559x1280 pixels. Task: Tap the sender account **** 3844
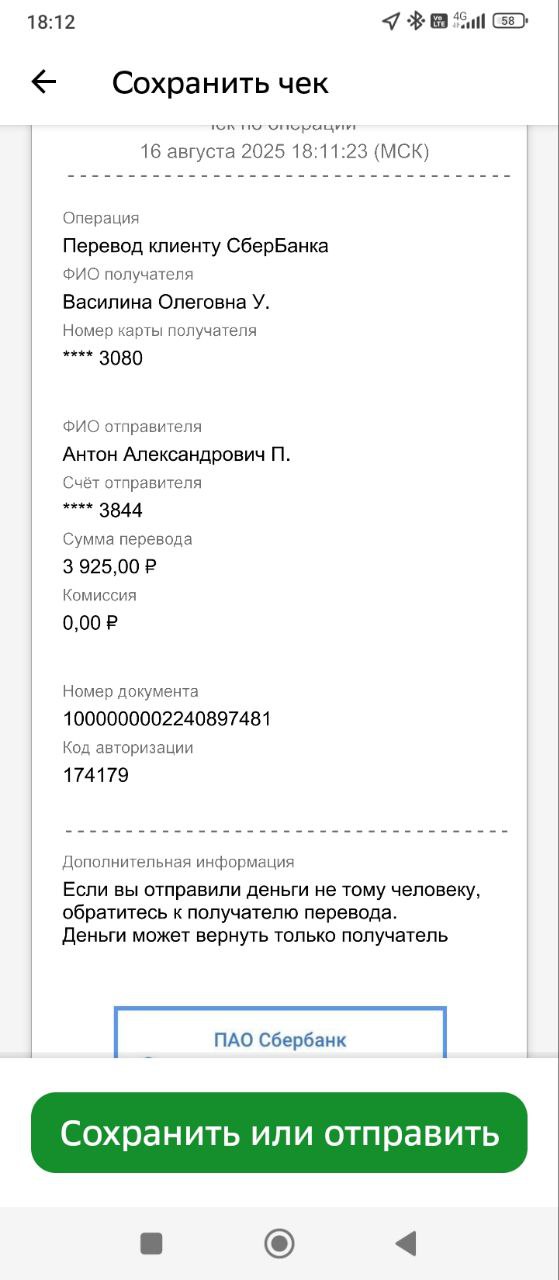(x=102, y=511)
